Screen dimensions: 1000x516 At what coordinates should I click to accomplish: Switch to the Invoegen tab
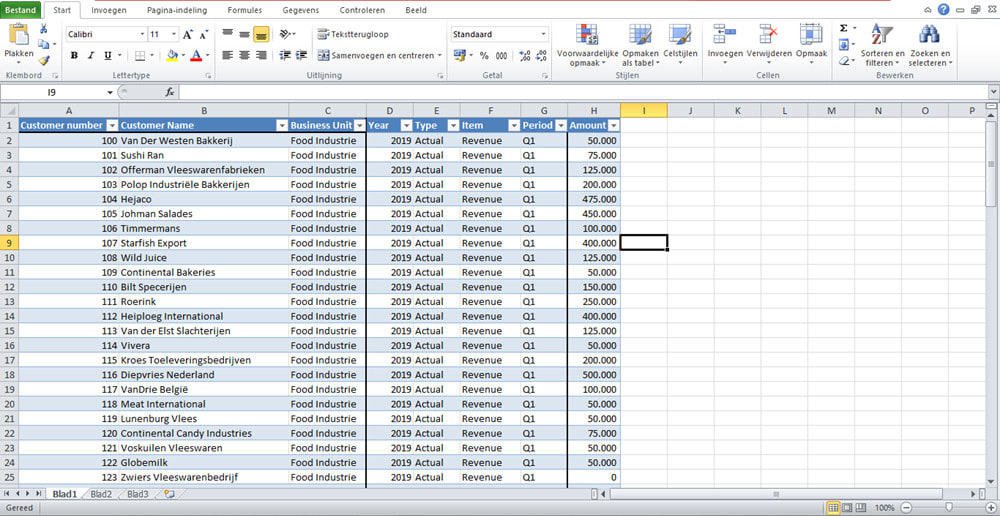[108, 10]
